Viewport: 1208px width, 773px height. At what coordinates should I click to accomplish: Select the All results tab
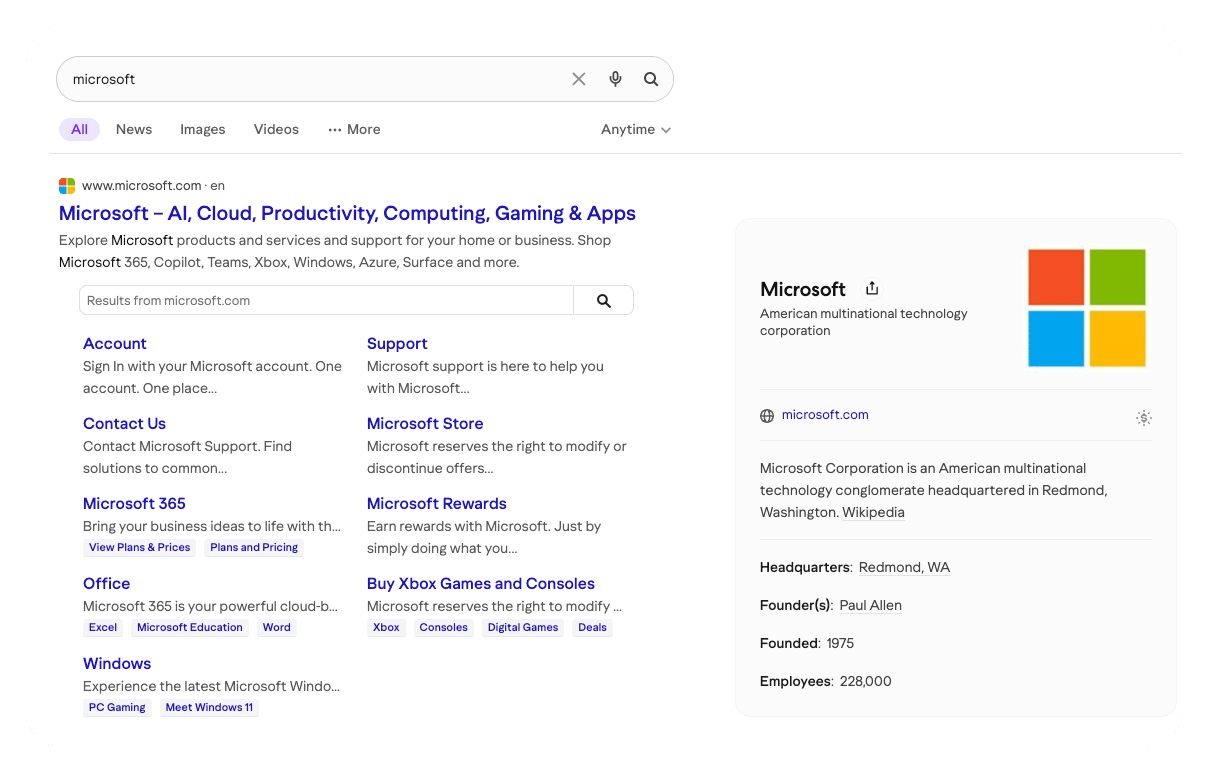pos(80,129)
